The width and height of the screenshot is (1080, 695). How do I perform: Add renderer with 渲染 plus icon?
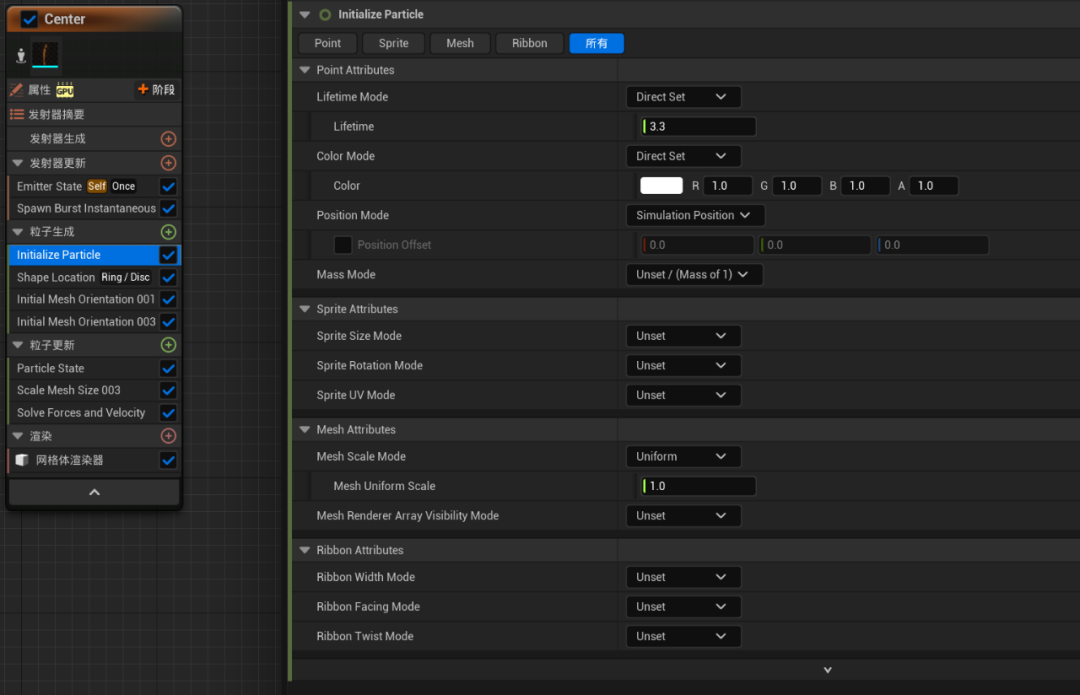[168, 436]
